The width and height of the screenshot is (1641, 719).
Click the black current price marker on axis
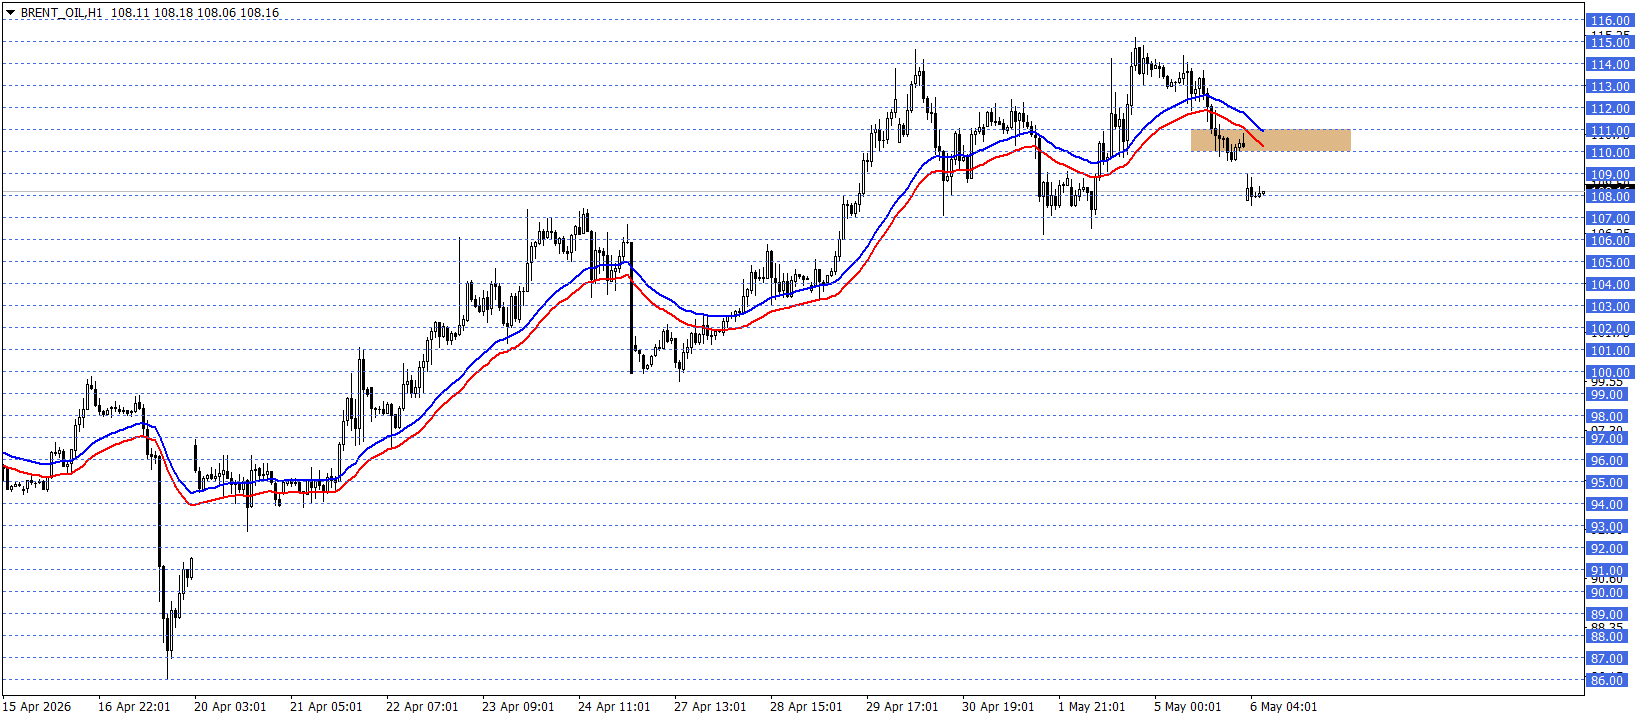point(1610,187)
